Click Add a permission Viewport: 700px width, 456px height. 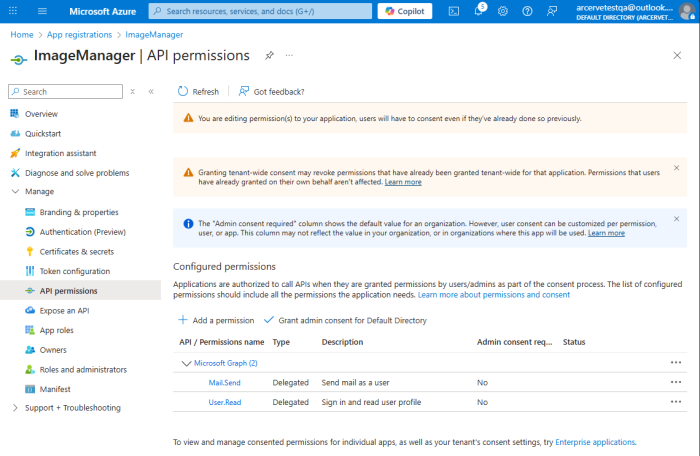click(216, 320)
